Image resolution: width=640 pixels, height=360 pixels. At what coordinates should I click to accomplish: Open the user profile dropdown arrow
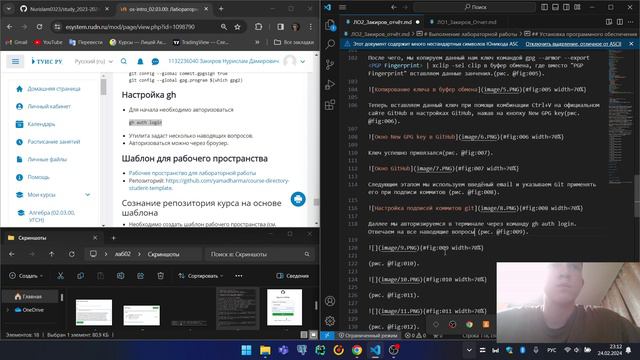coord(302,62)
